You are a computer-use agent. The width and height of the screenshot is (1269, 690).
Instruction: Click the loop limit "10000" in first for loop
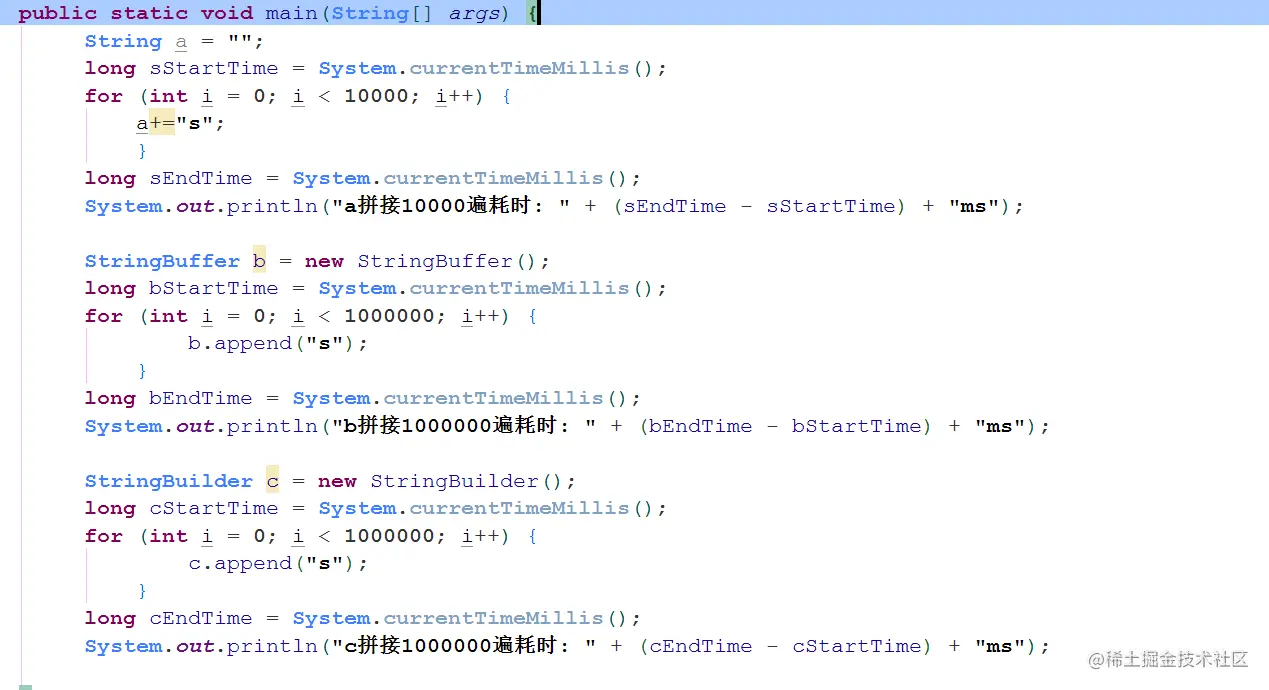[x=376, y=96]
